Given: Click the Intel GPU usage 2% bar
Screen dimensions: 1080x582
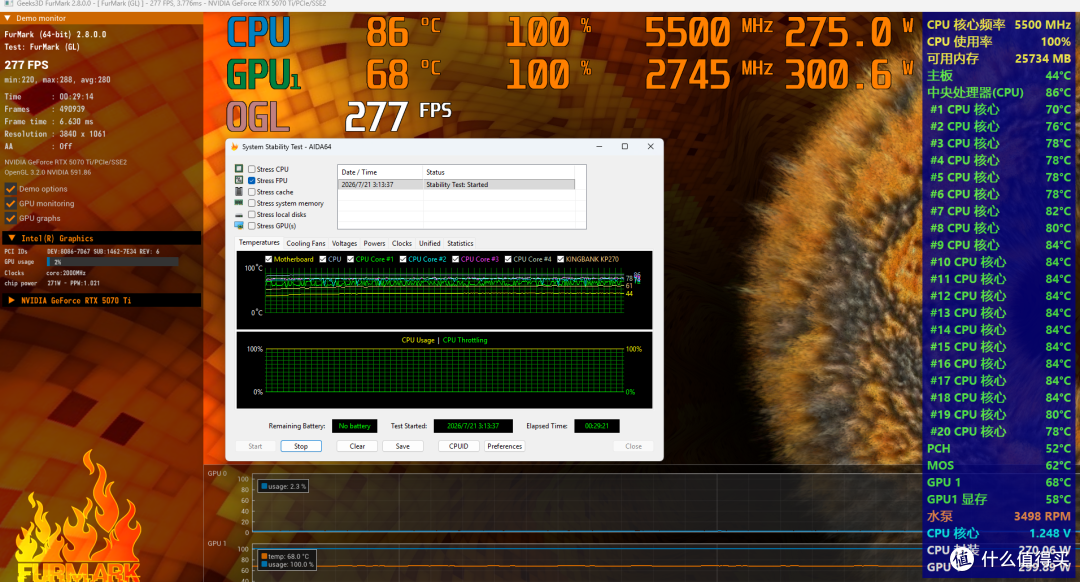Looking at the screenshot, I should pyautogui.click(x=112, y=262).
